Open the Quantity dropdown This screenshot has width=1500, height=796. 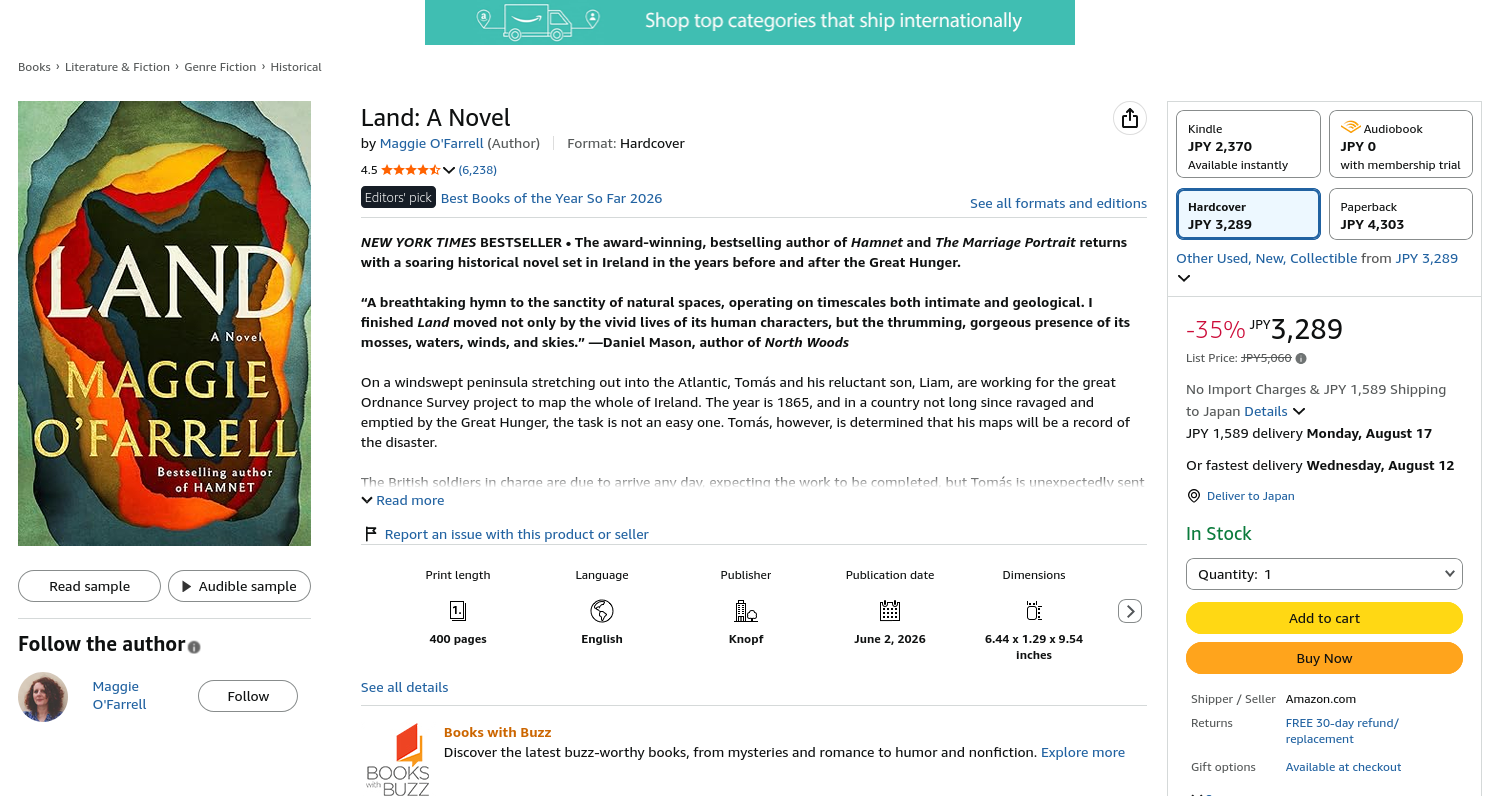coord(1324,574)
